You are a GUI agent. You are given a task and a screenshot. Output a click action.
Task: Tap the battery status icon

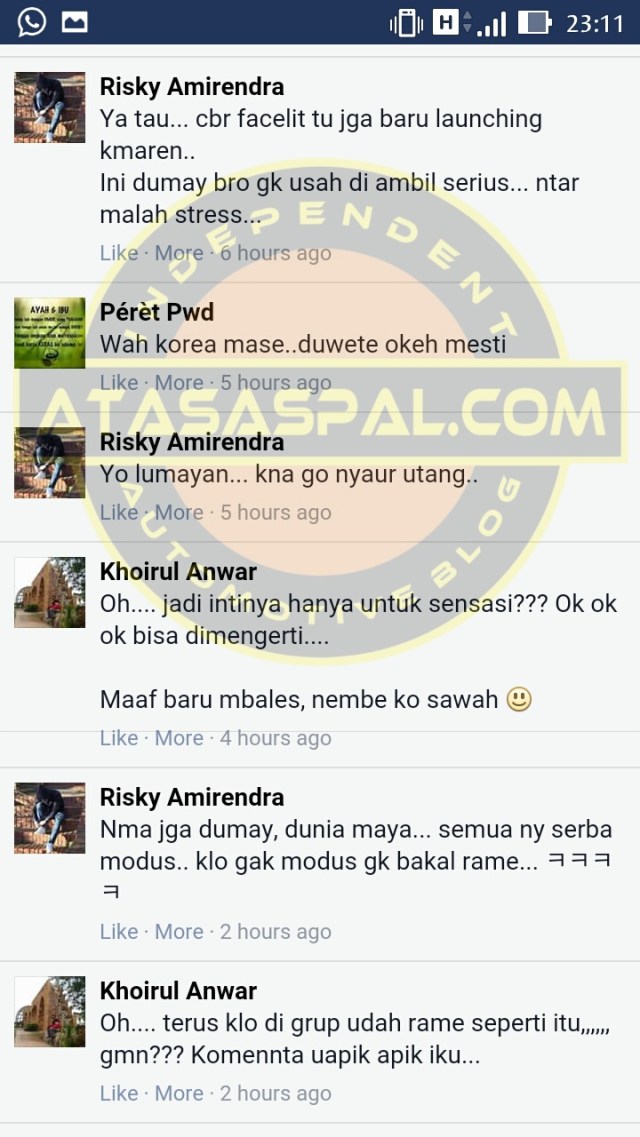(534, 22)
